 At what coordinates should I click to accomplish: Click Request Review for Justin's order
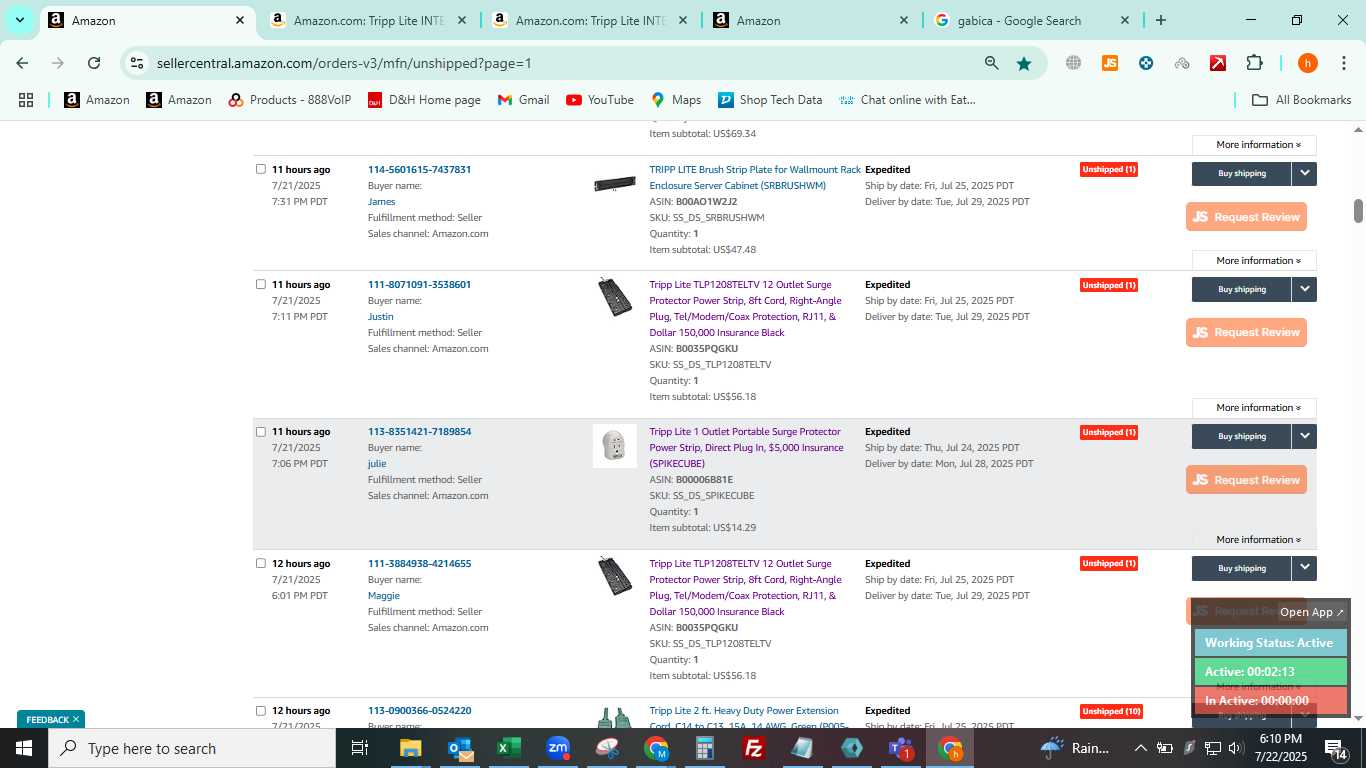click(x=1246, y=332)
